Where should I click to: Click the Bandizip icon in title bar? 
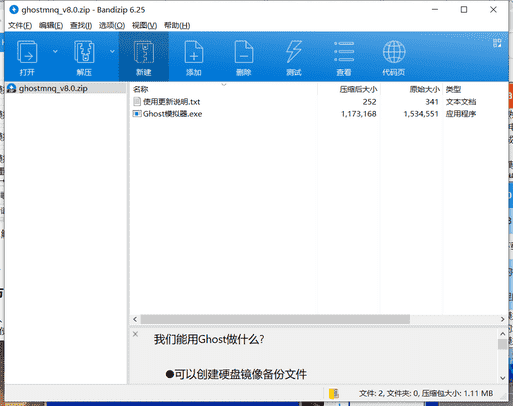coord(14,10)
